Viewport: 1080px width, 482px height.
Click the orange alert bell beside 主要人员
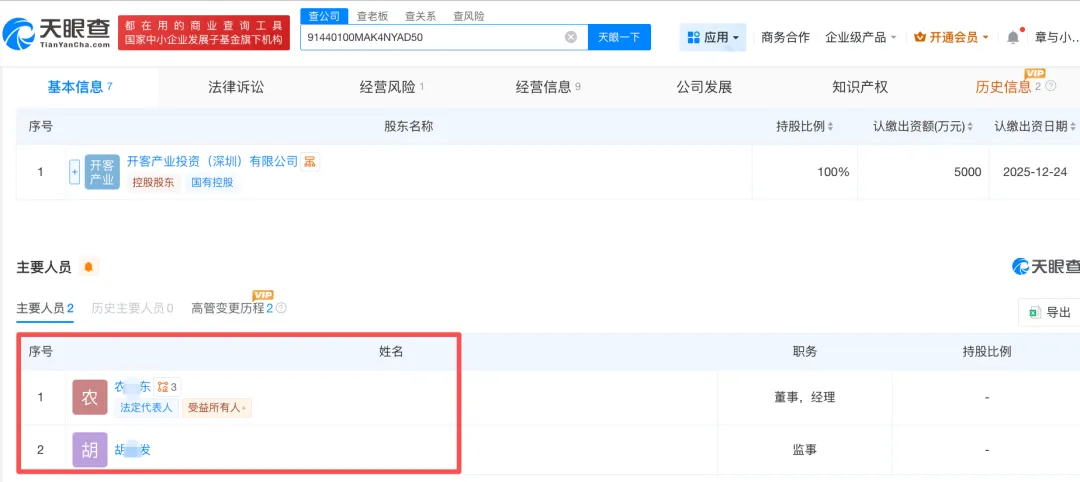[89, 267]
